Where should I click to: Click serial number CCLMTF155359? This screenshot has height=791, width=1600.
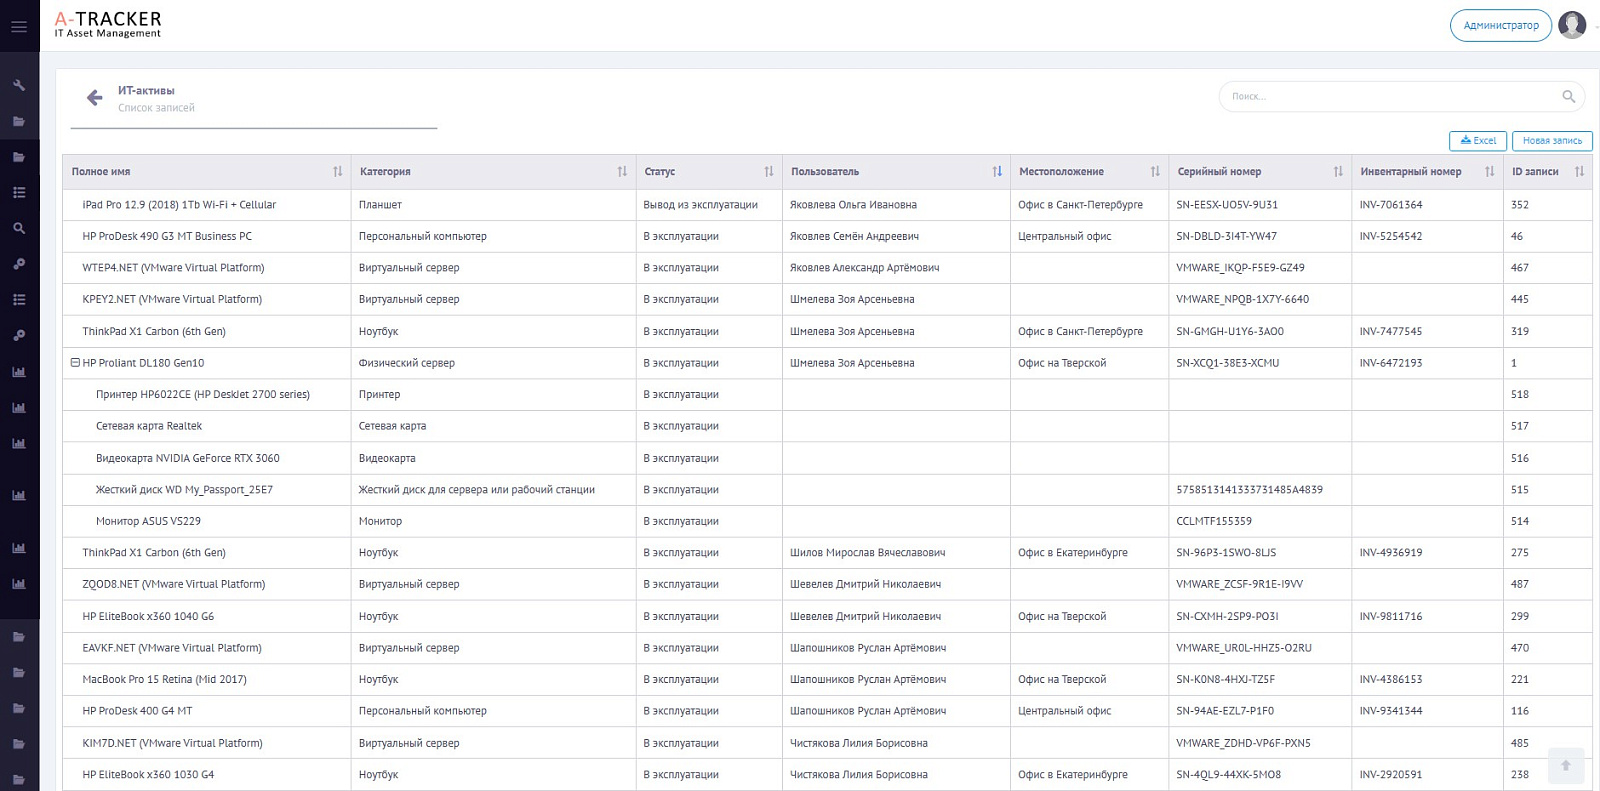[1214, 521]
